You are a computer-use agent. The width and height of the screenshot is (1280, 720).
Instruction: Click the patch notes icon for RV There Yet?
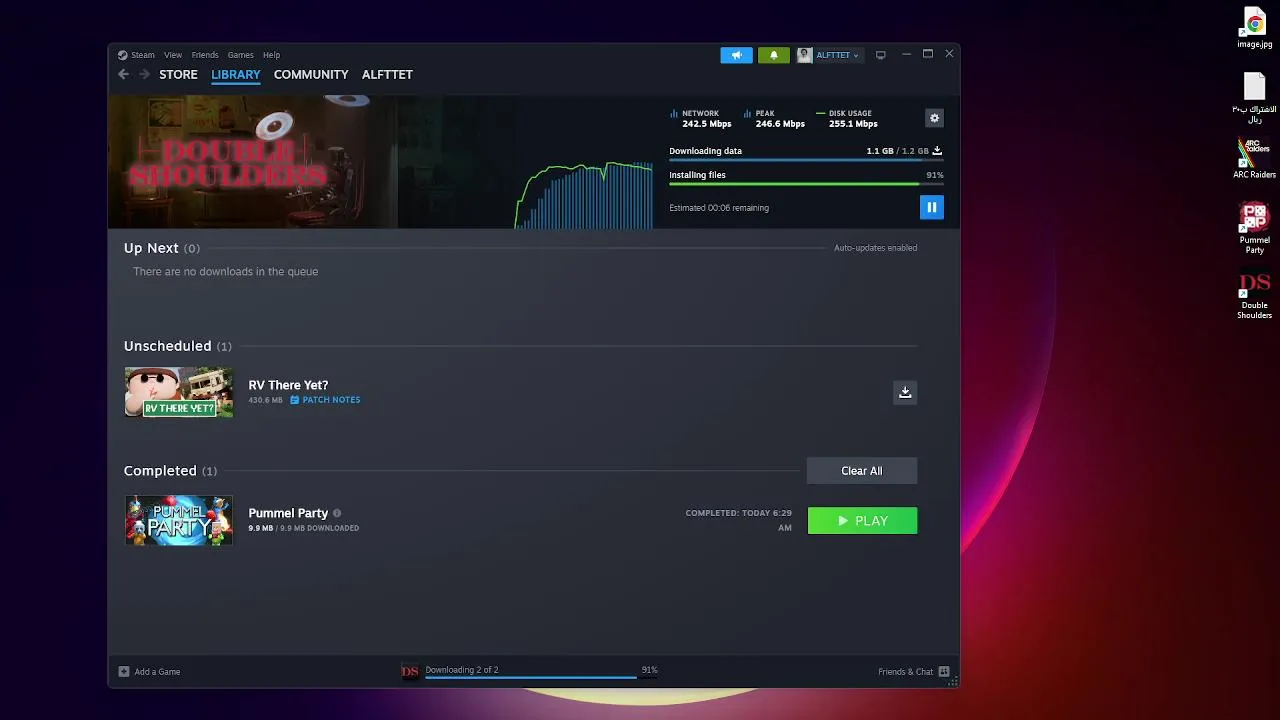295,400
